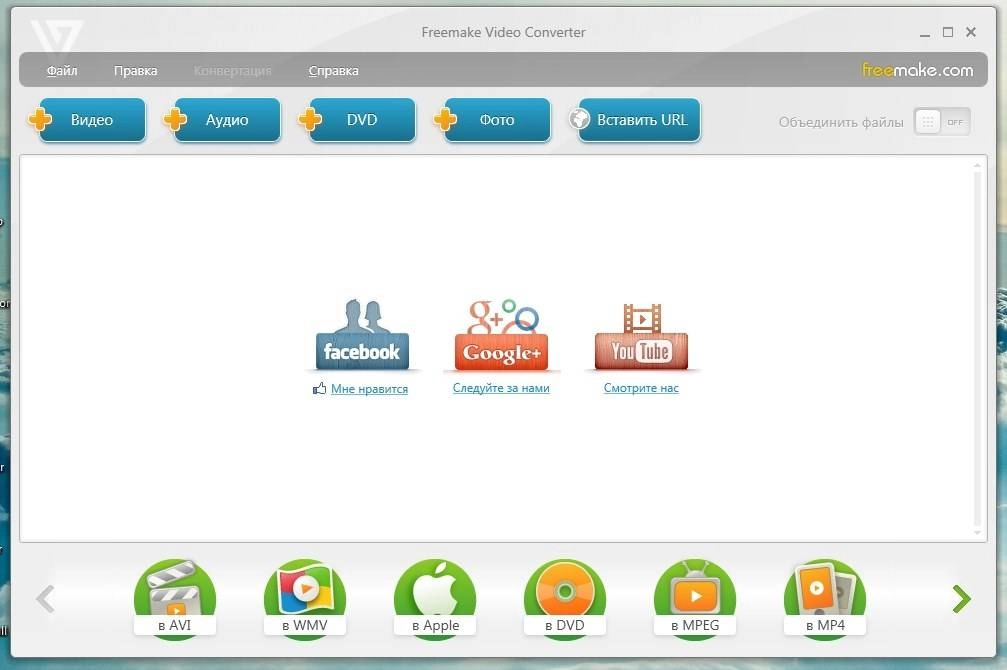Show more formats with green right arrow

pyautogui.click(x=961, y=599)
